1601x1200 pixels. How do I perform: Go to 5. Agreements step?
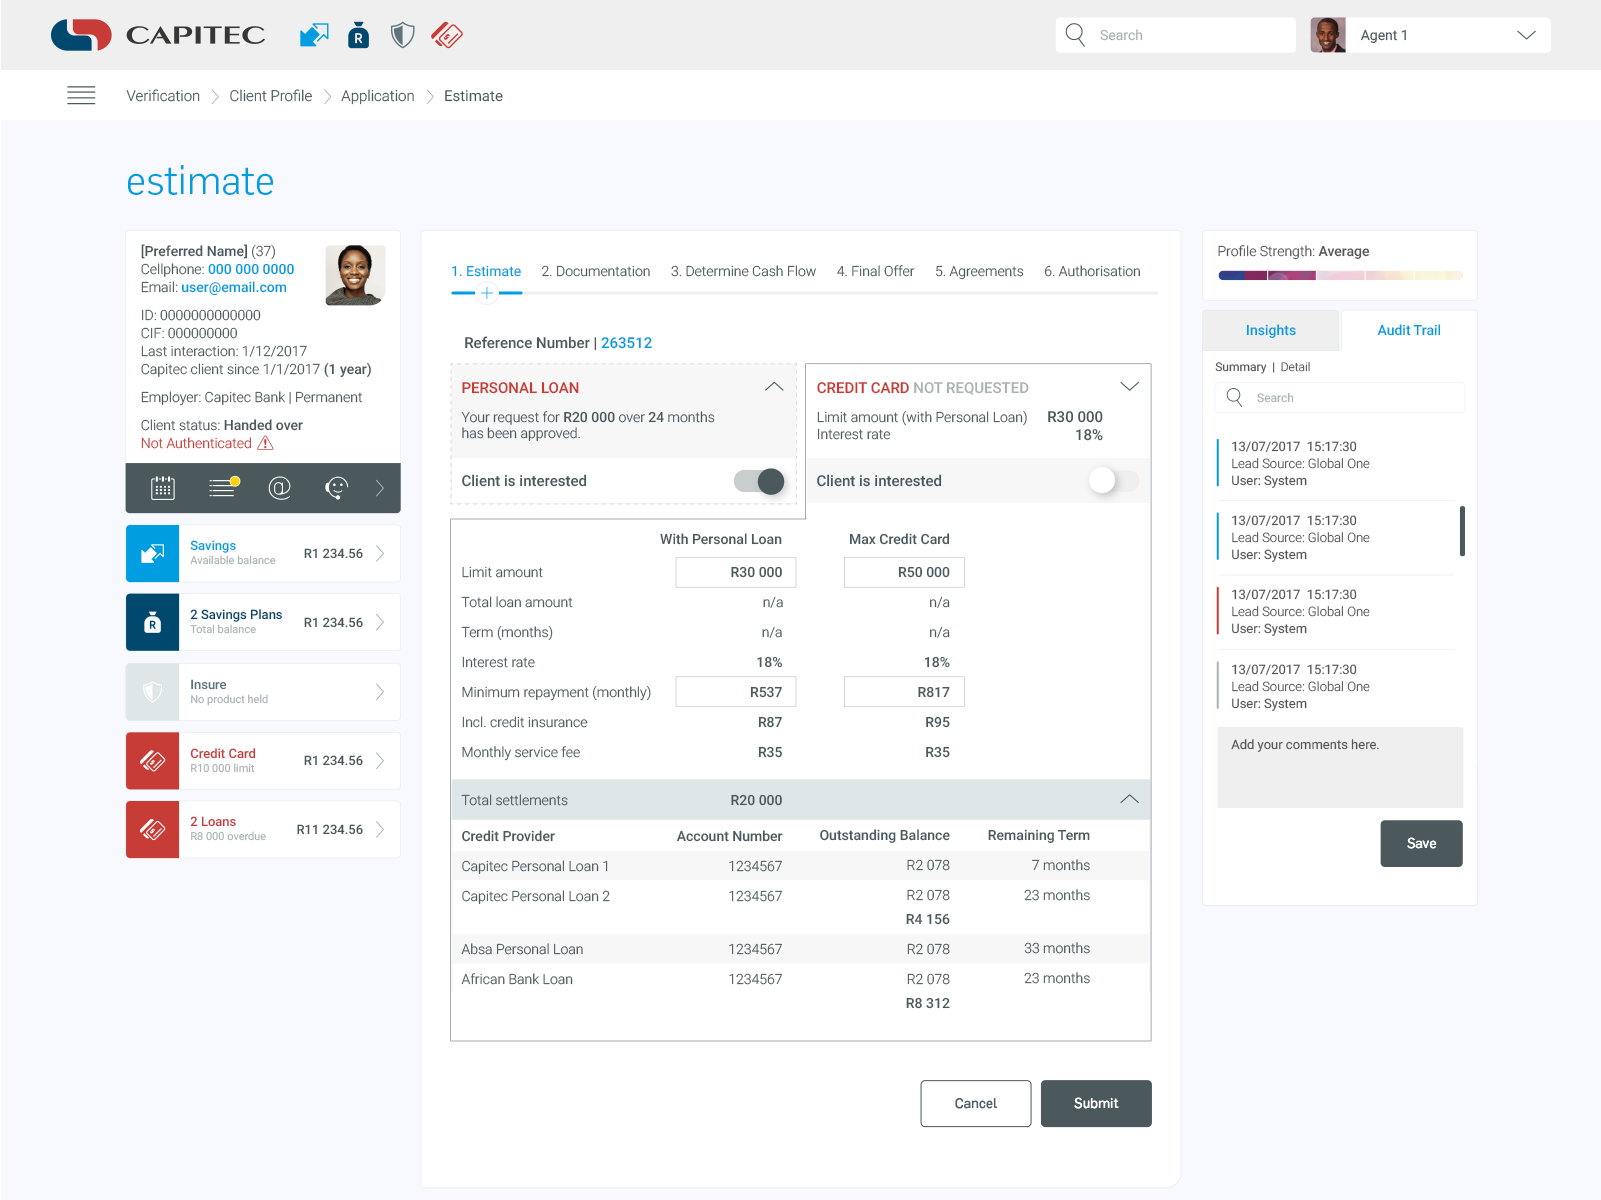point(979,271)
